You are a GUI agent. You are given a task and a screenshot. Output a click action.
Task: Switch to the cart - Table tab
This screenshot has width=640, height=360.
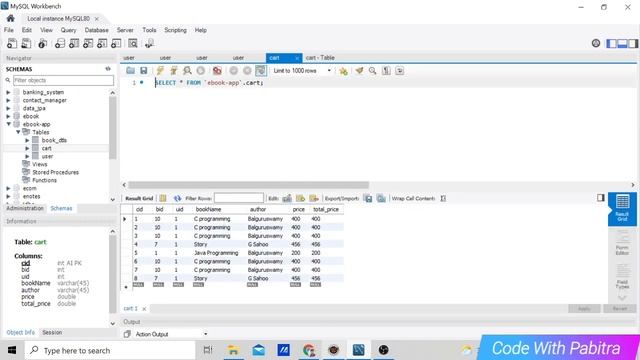pos(320,58)
